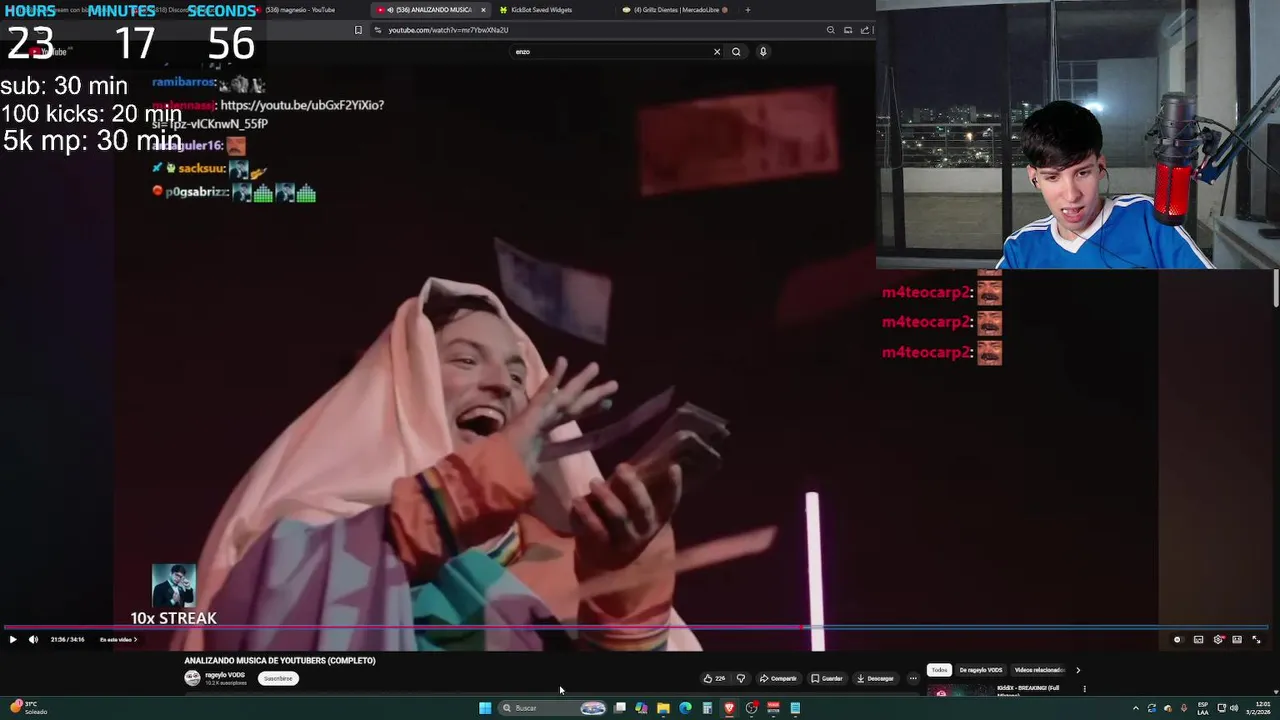Viewport: 1280px width, 720px height.
Task: Bookmark the page with the bookmark icon
Action: 358,30
